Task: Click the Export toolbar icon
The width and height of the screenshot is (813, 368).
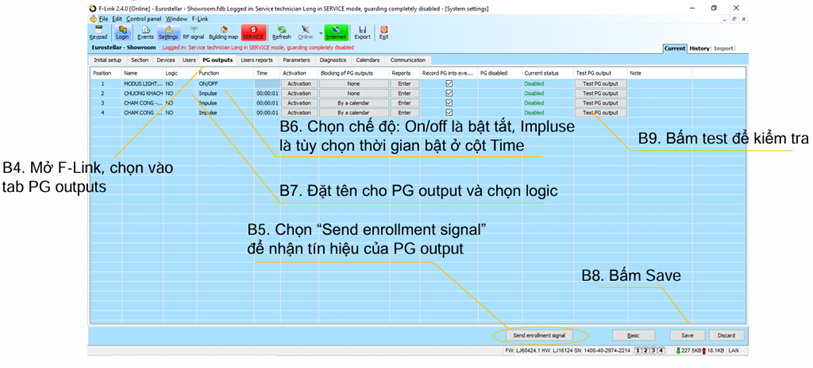Action: coord(362,33)
